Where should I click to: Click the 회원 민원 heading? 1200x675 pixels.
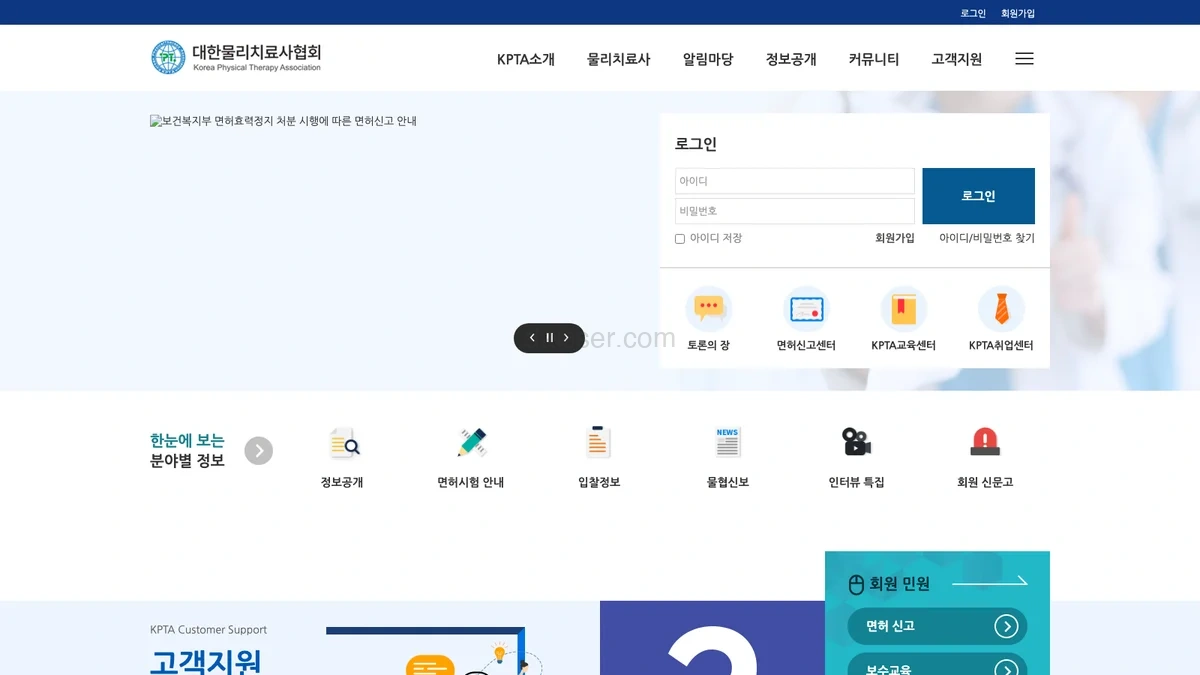pos(900,584)
